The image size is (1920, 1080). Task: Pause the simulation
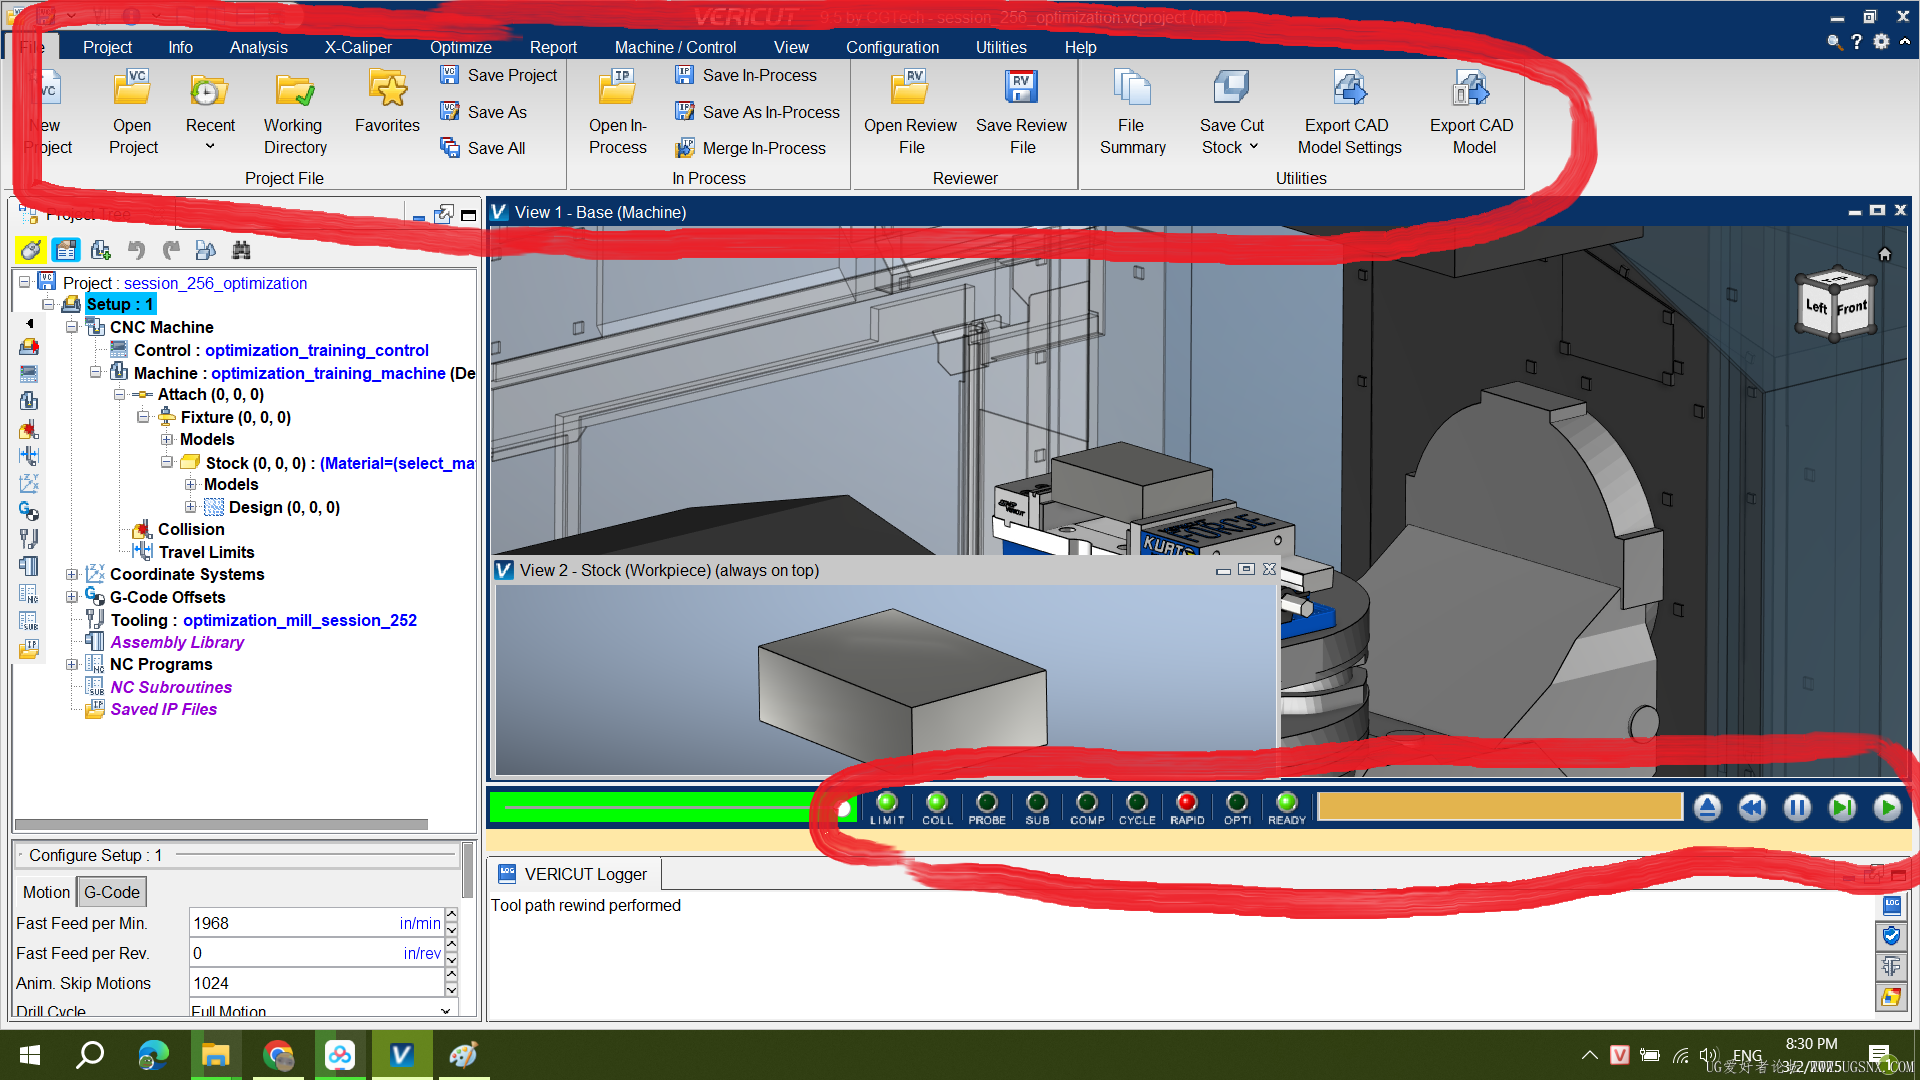[x=1797, y=807]
